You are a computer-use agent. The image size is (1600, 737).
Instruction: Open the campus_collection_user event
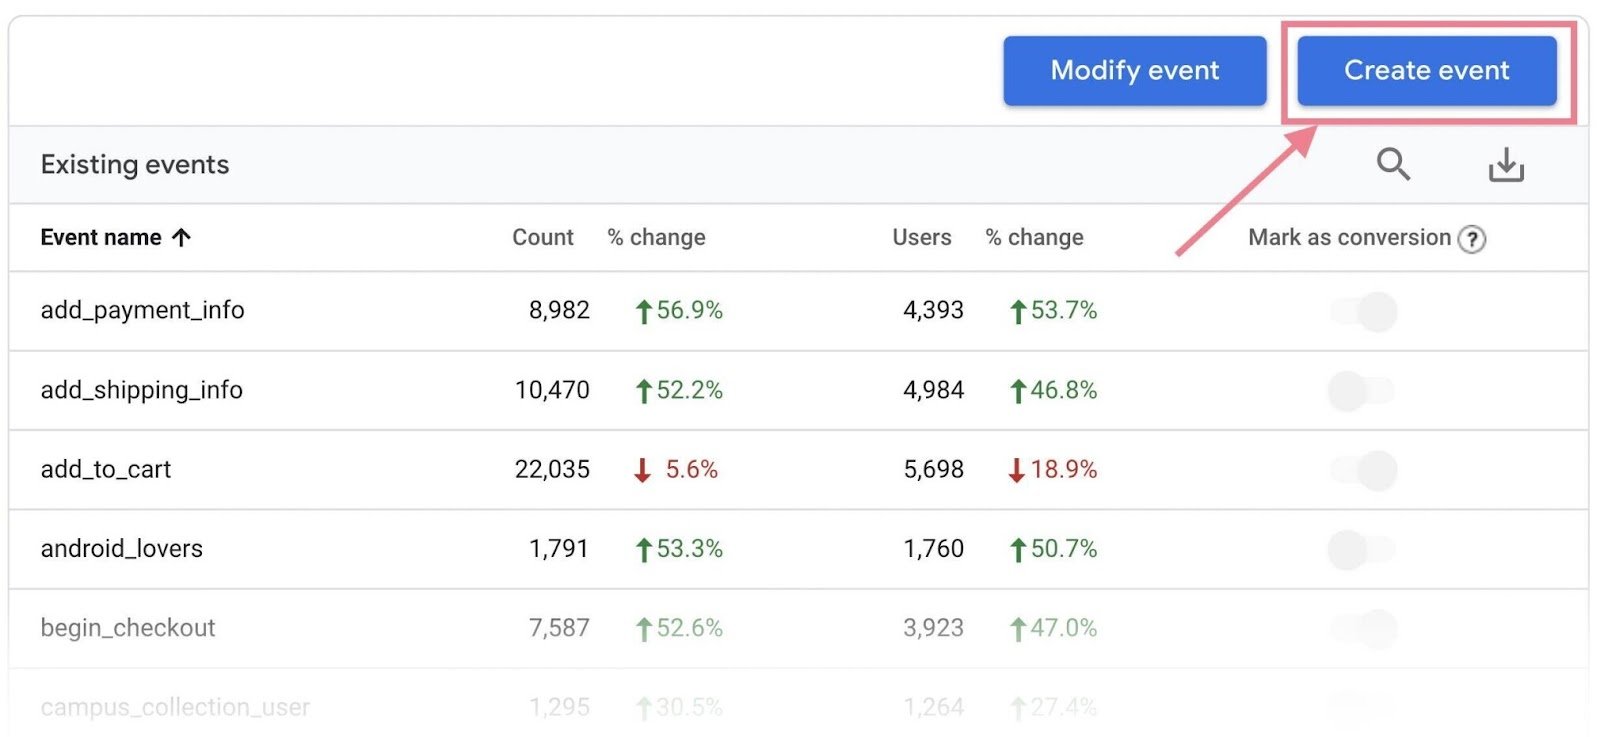tap(175, 707)
